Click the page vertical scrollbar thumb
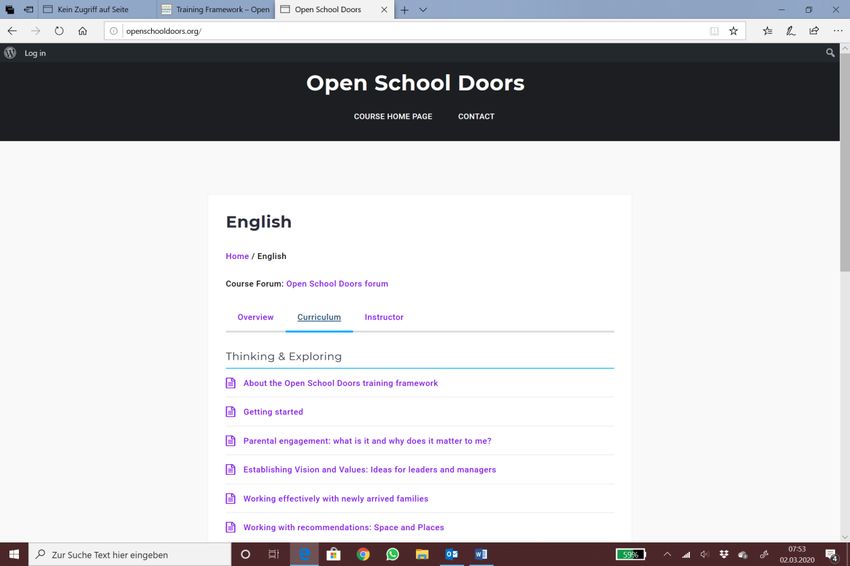Viewport: 850px width, 566px height. (x=845, y=163)
